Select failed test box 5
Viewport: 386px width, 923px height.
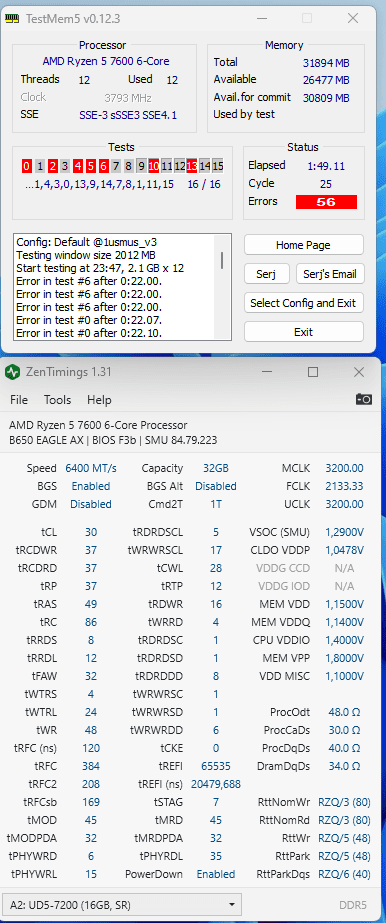click(90, 166)
